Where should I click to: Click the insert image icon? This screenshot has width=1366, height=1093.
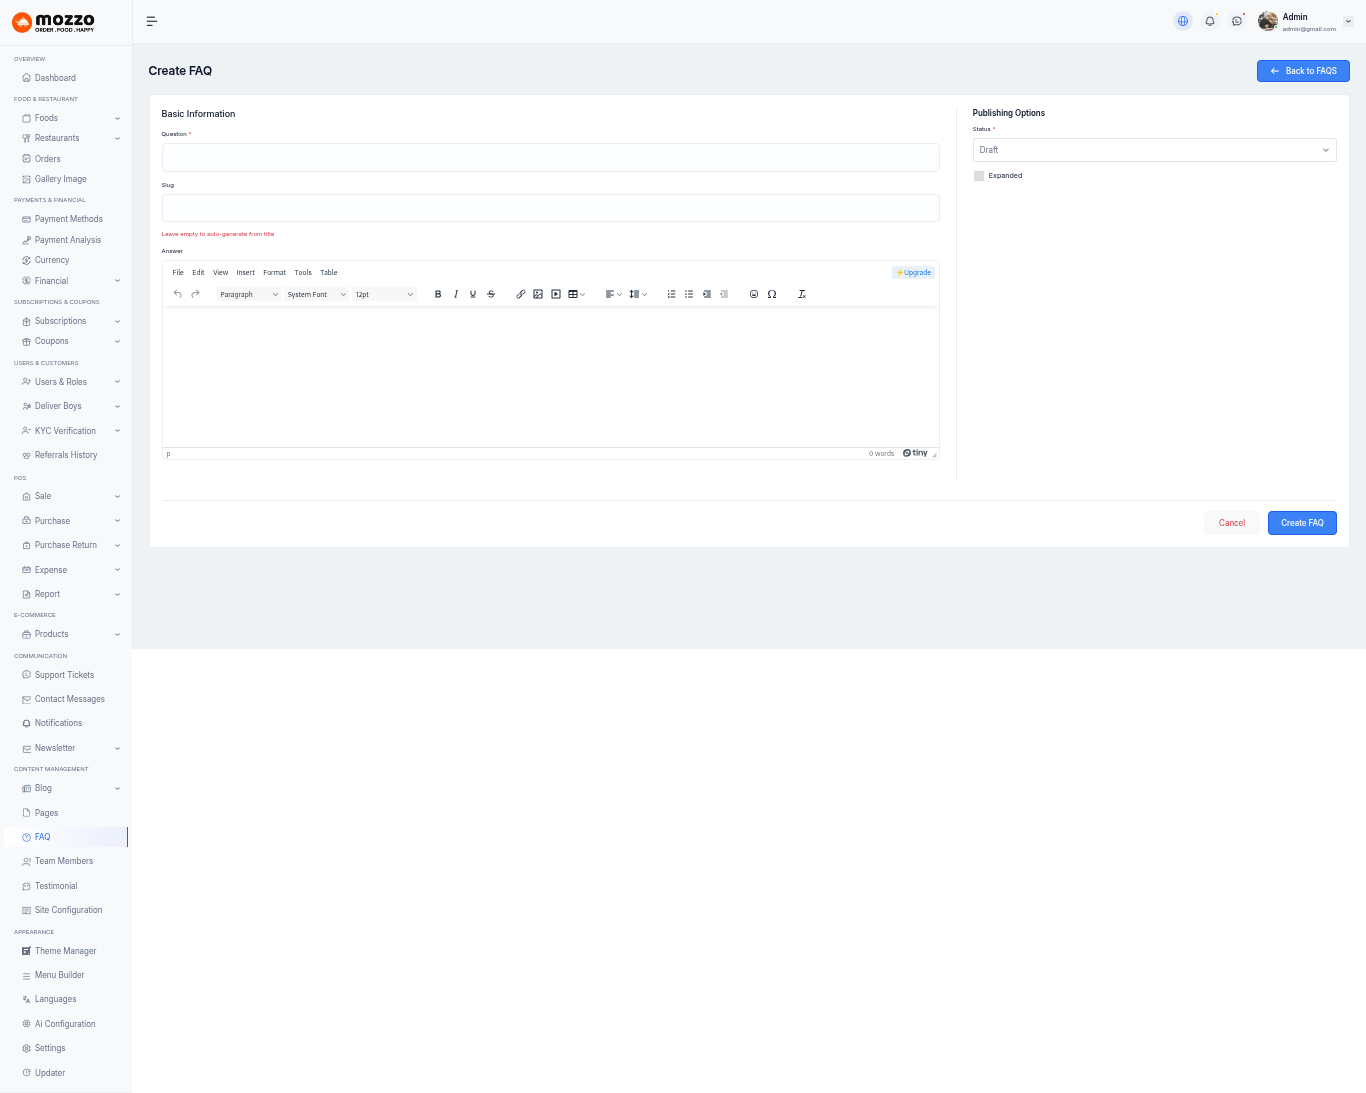point(538,294)
